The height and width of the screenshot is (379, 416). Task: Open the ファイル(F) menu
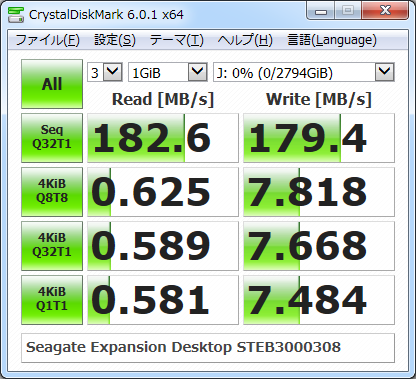point(48,40)
